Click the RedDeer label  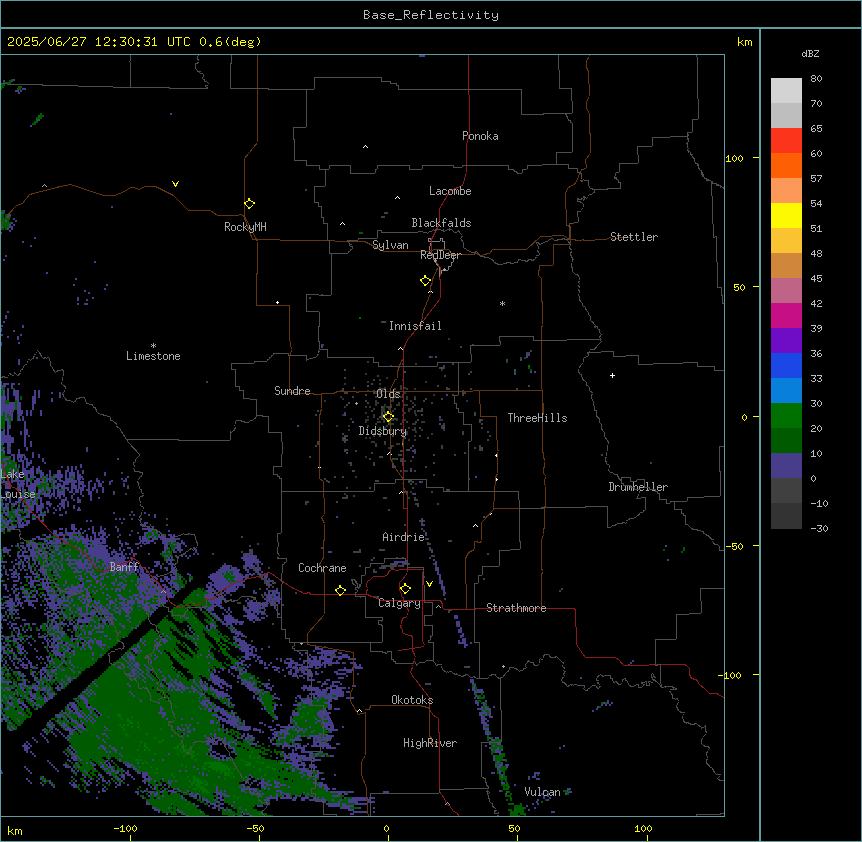(x=440, y=255)
